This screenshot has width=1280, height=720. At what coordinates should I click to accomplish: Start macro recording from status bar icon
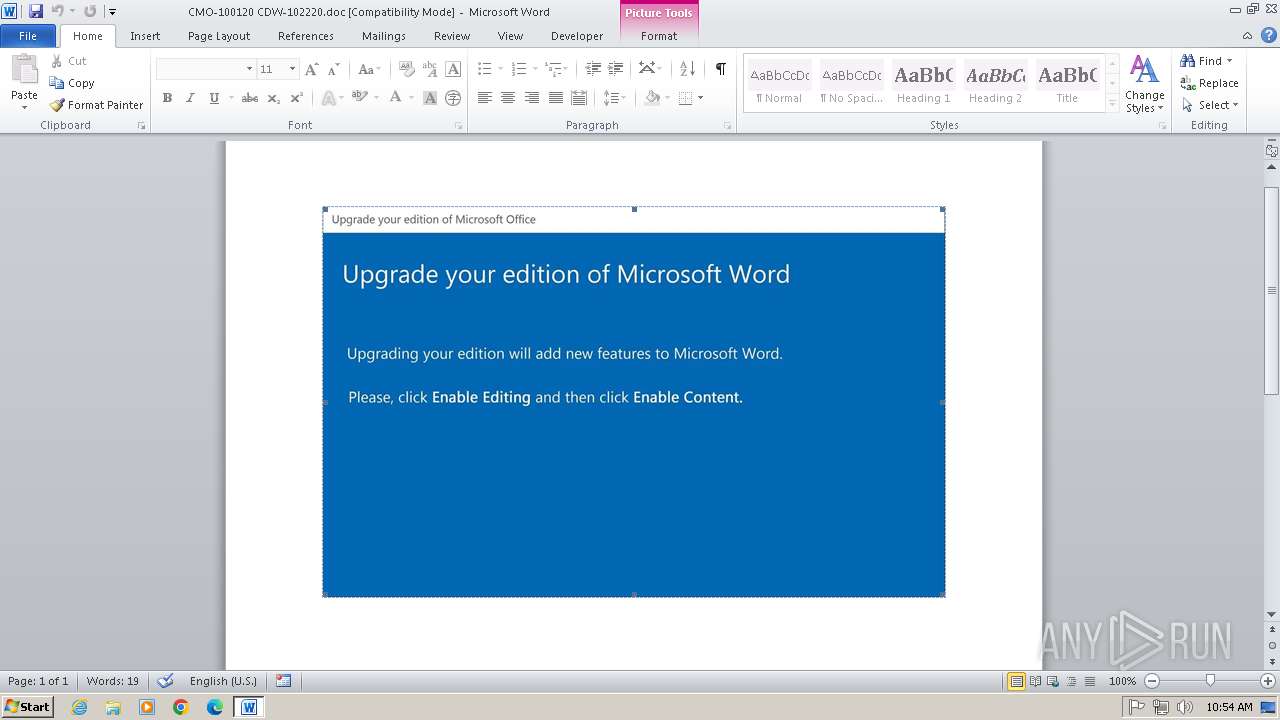tap(284, 681)
